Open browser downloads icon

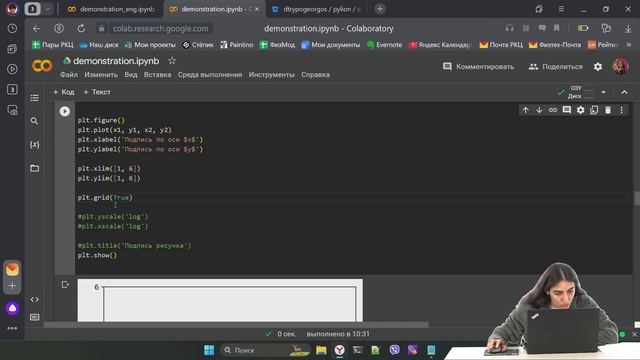(x=628, y=29)
